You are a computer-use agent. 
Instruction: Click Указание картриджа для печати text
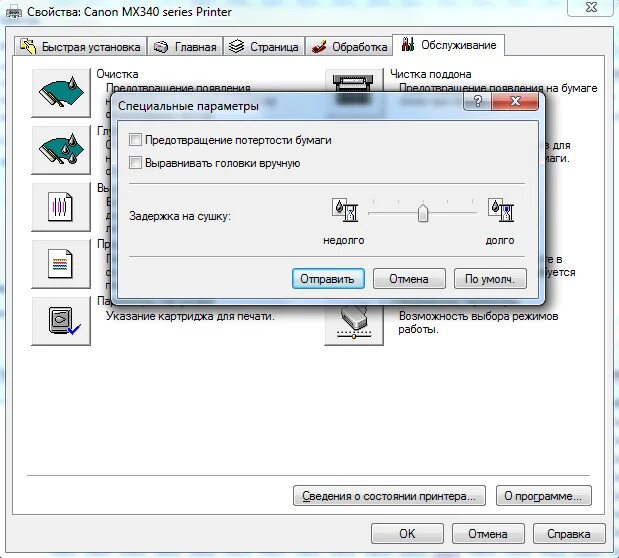[x=190, y=316]
